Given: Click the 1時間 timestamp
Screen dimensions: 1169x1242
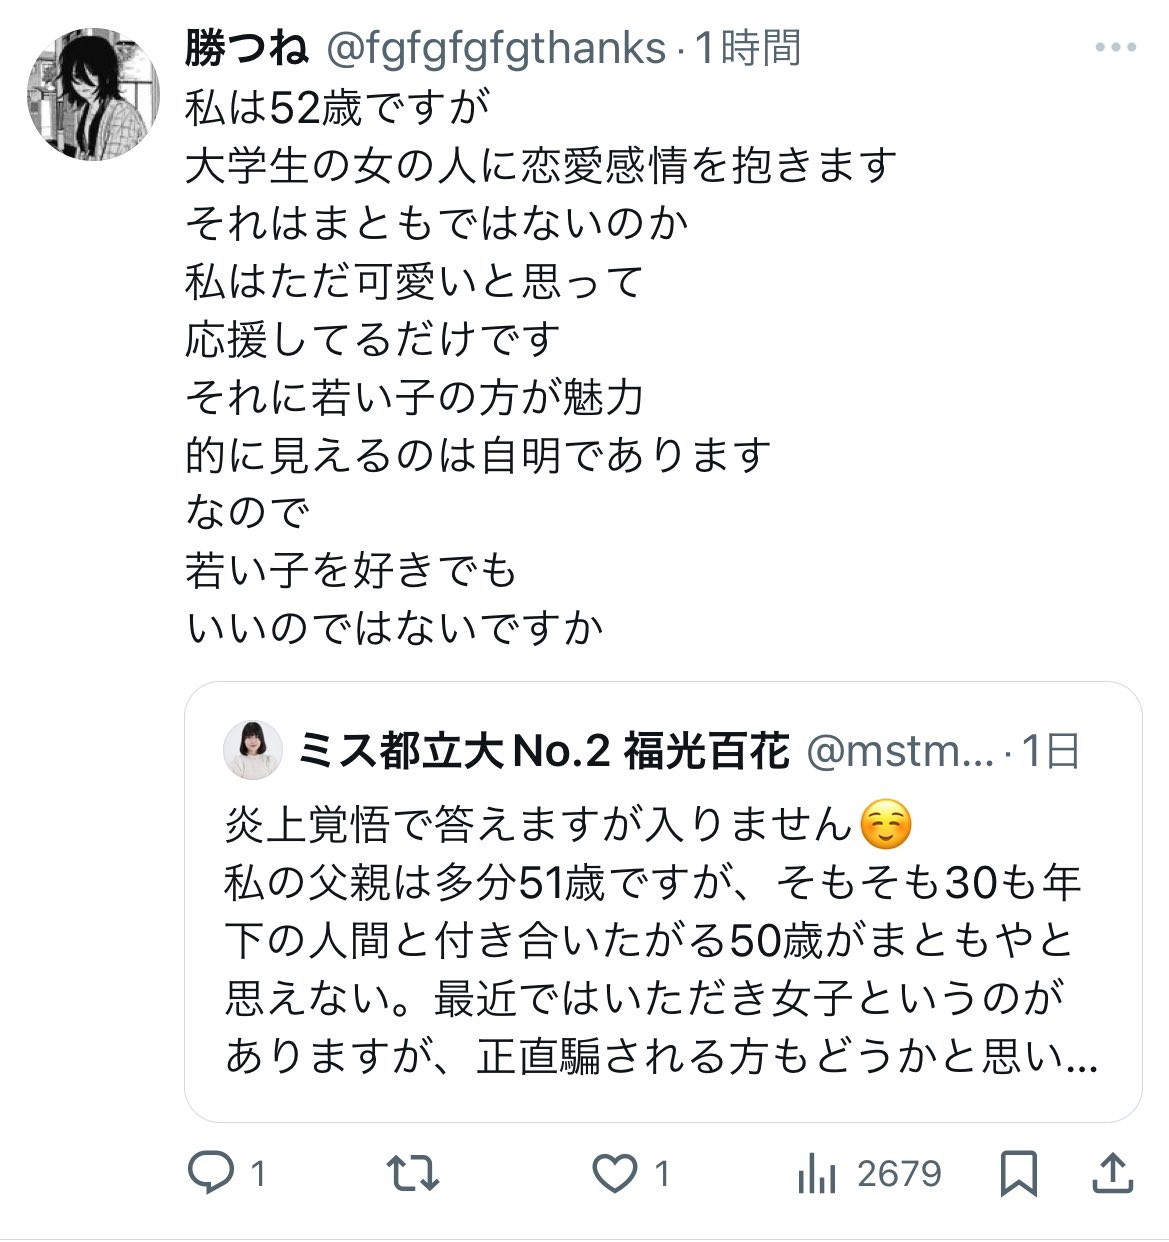Looking at the screenshot, I should (748, 48).
